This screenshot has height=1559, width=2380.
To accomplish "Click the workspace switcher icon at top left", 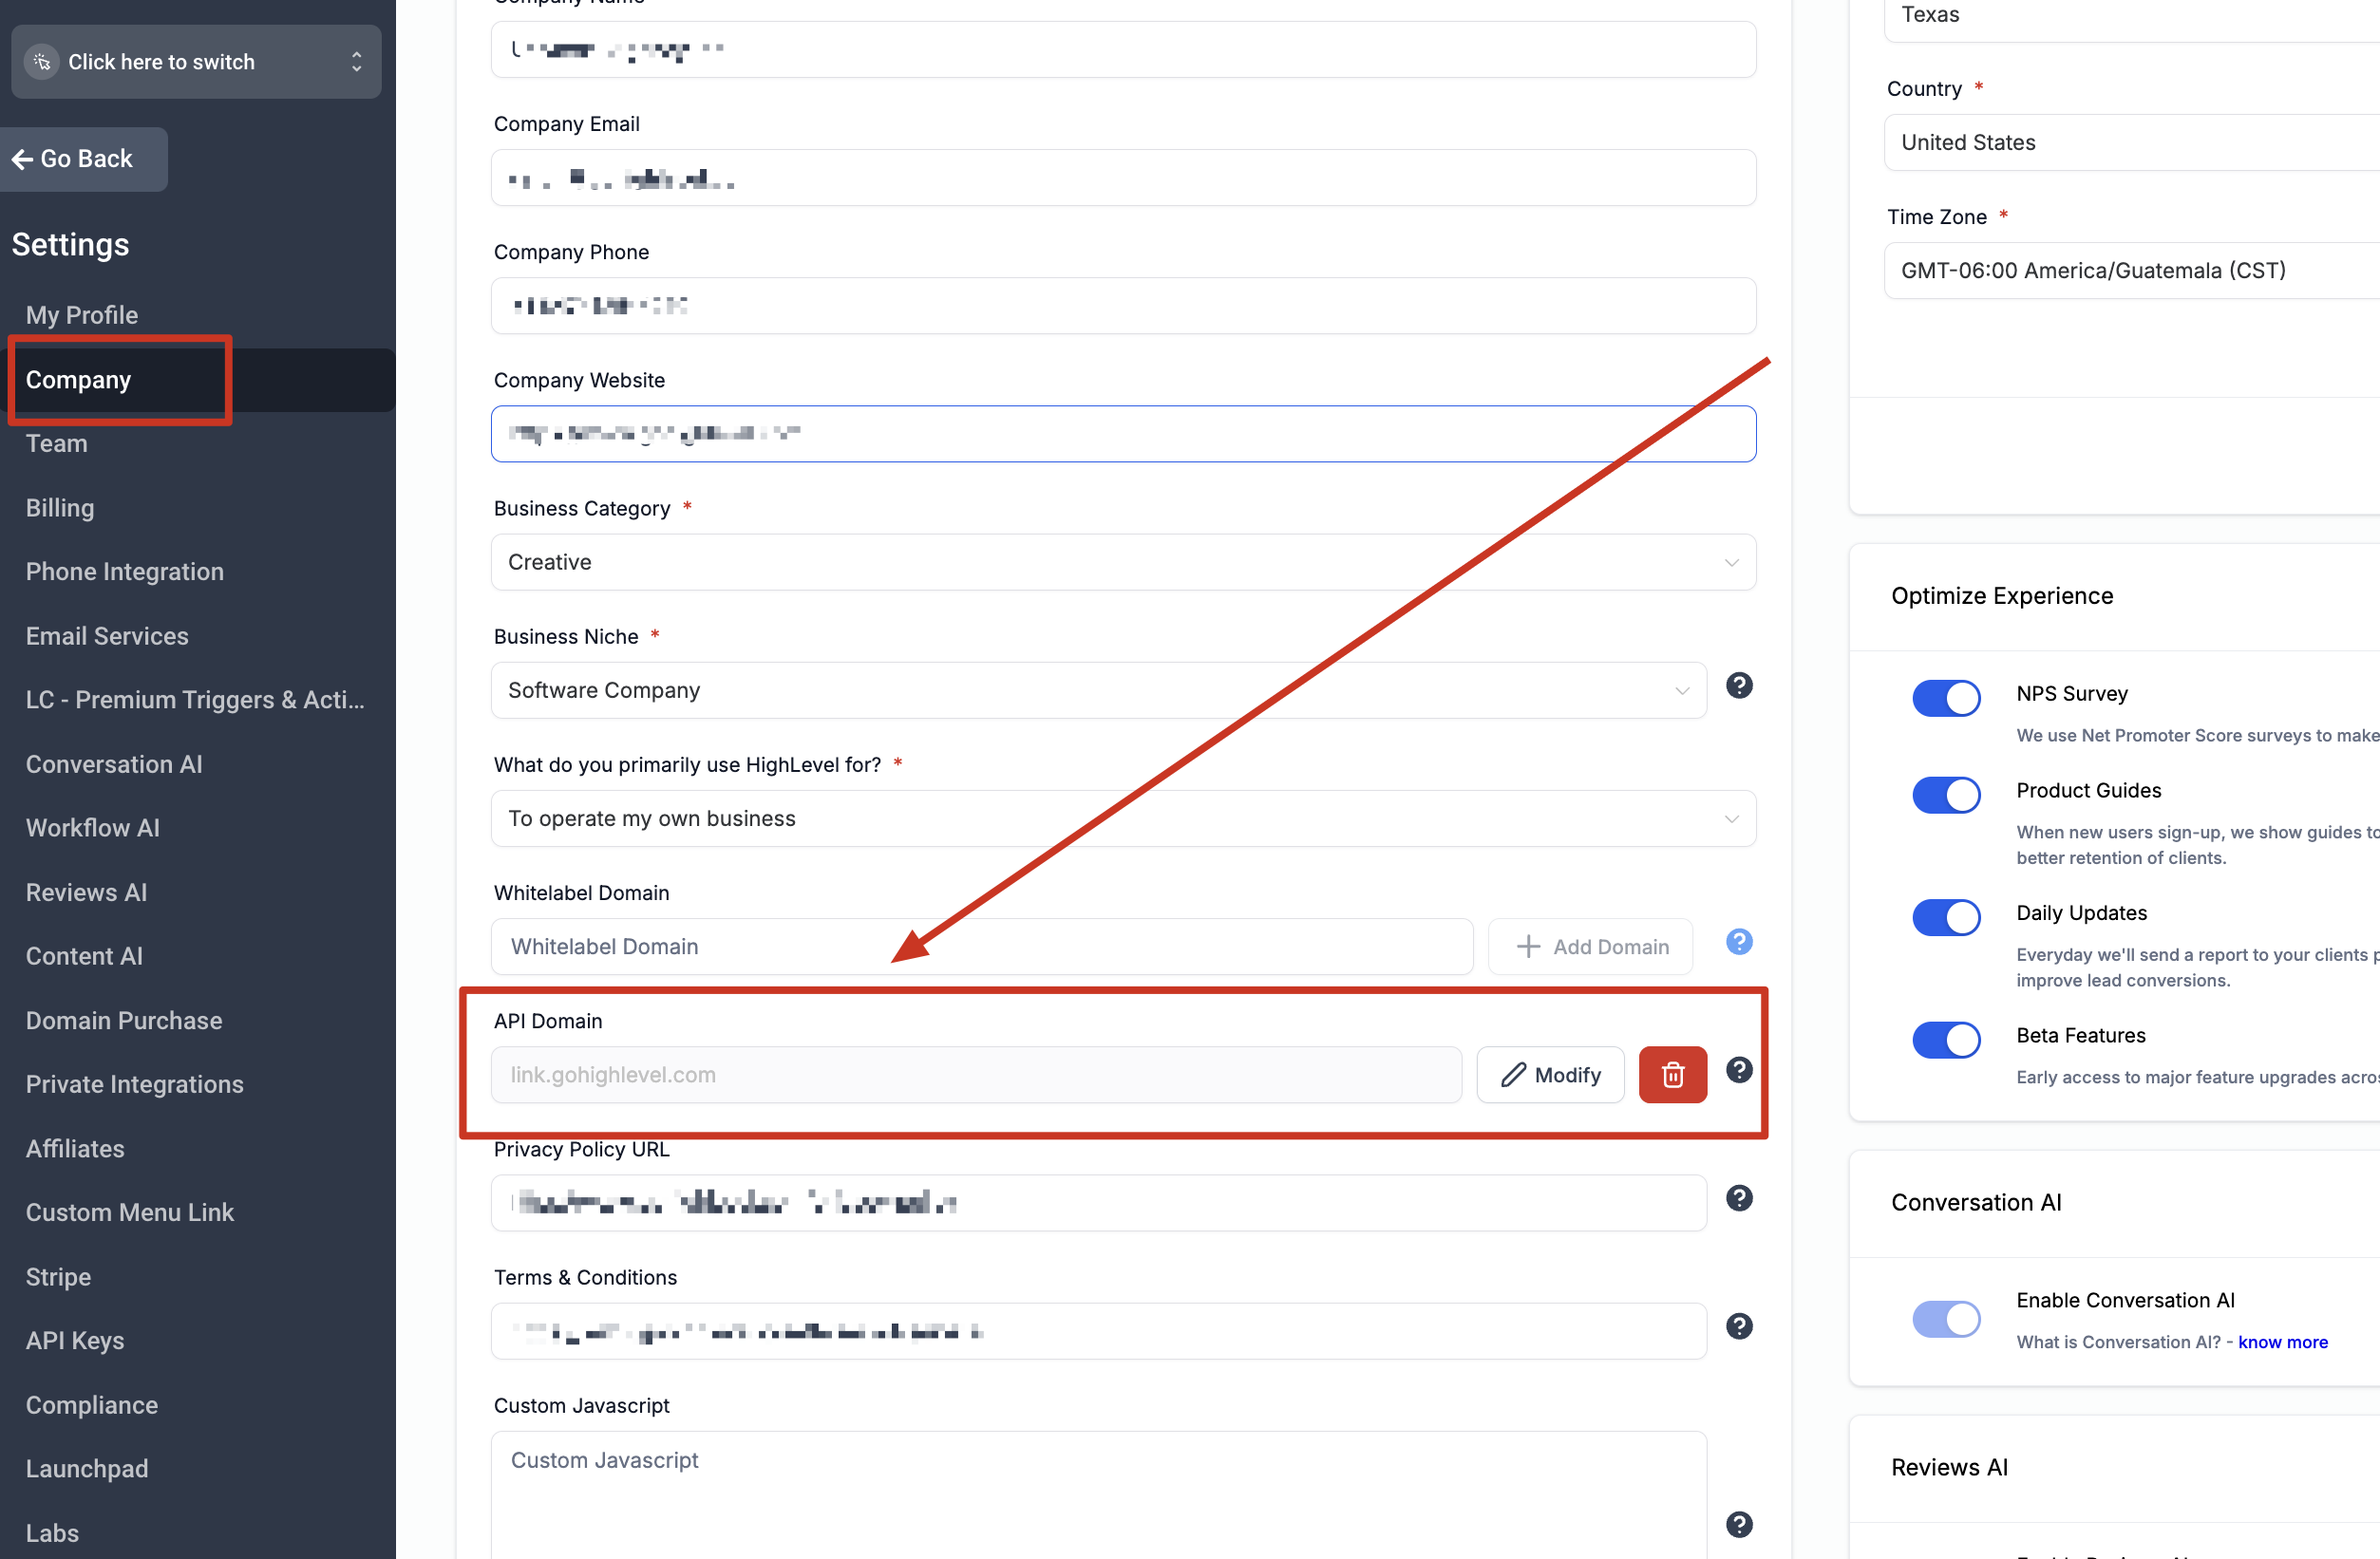I will 41,61.
